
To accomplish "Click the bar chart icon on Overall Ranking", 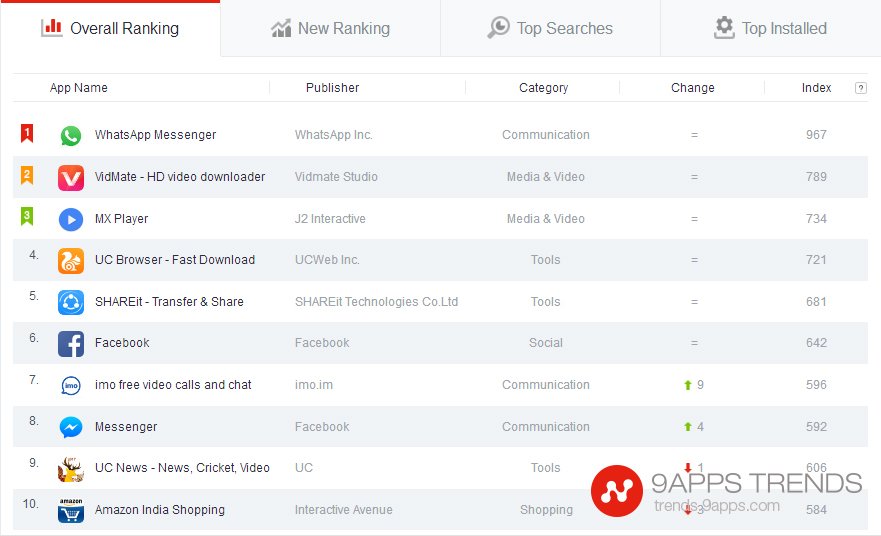I will pos(52,28).
